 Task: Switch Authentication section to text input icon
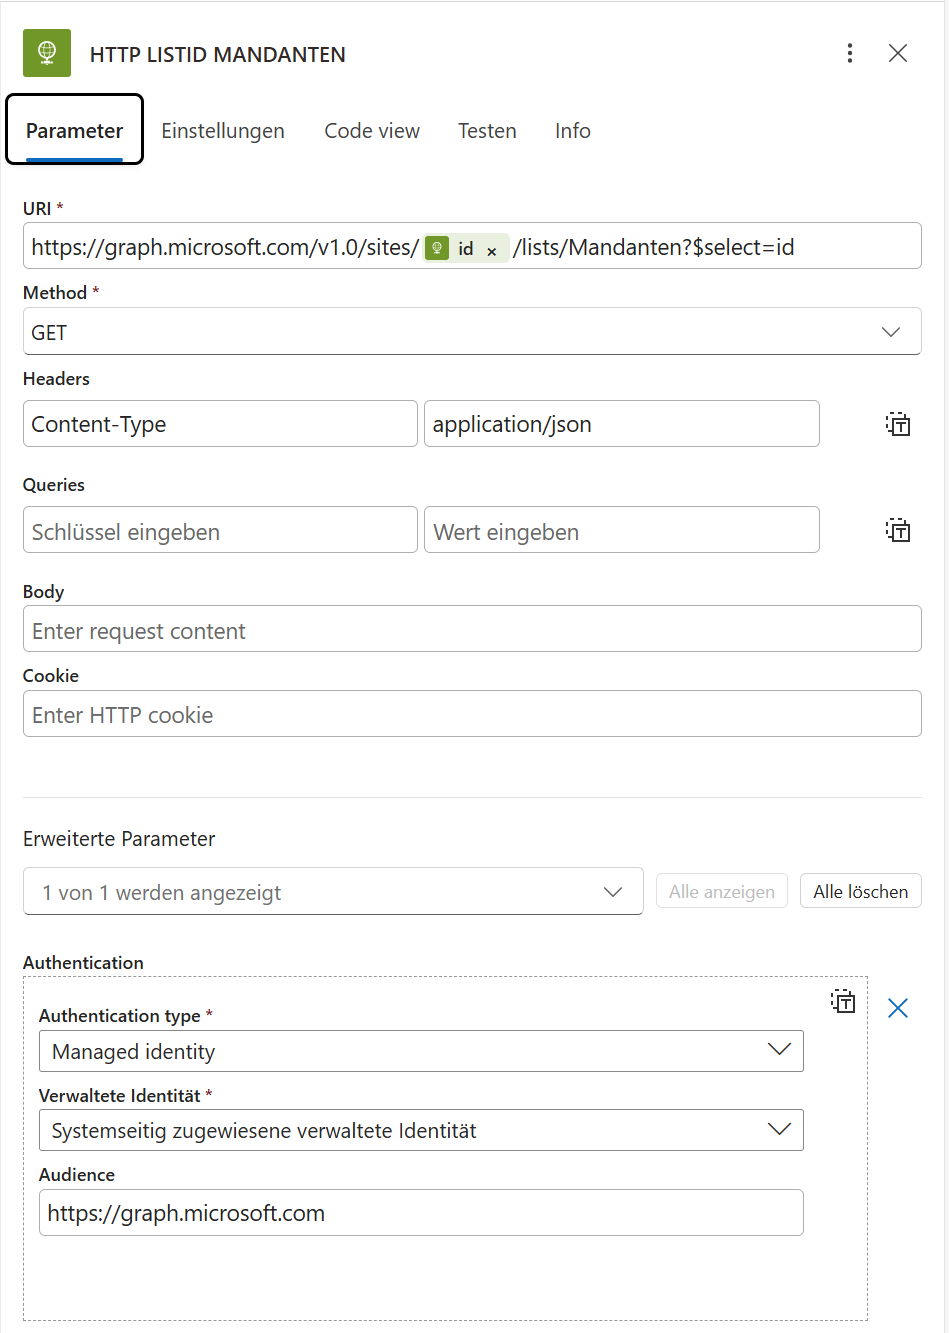[x=843, y=1001]
